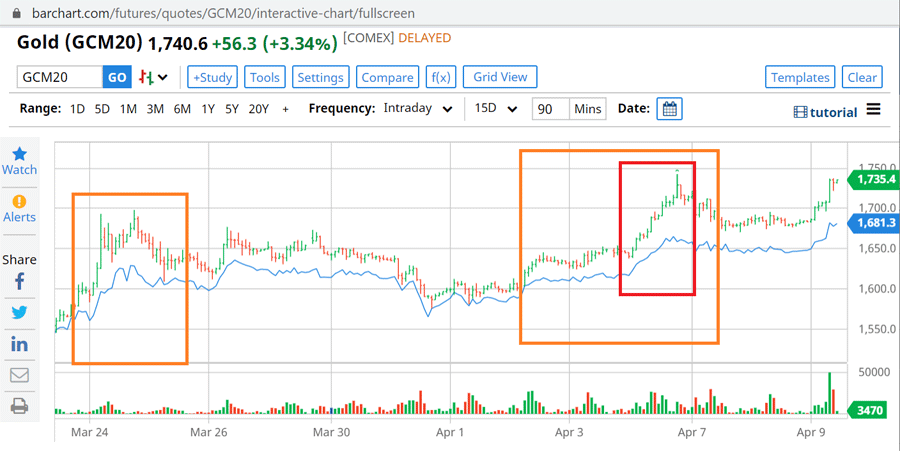
Task: Share chart on Twitter
Action: tap(19, 312)
